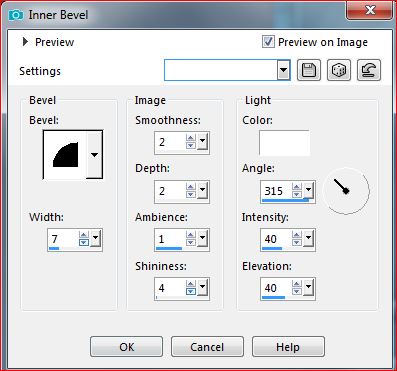Open the Elevation slider dropdown arrow

[x=309, y=287]
